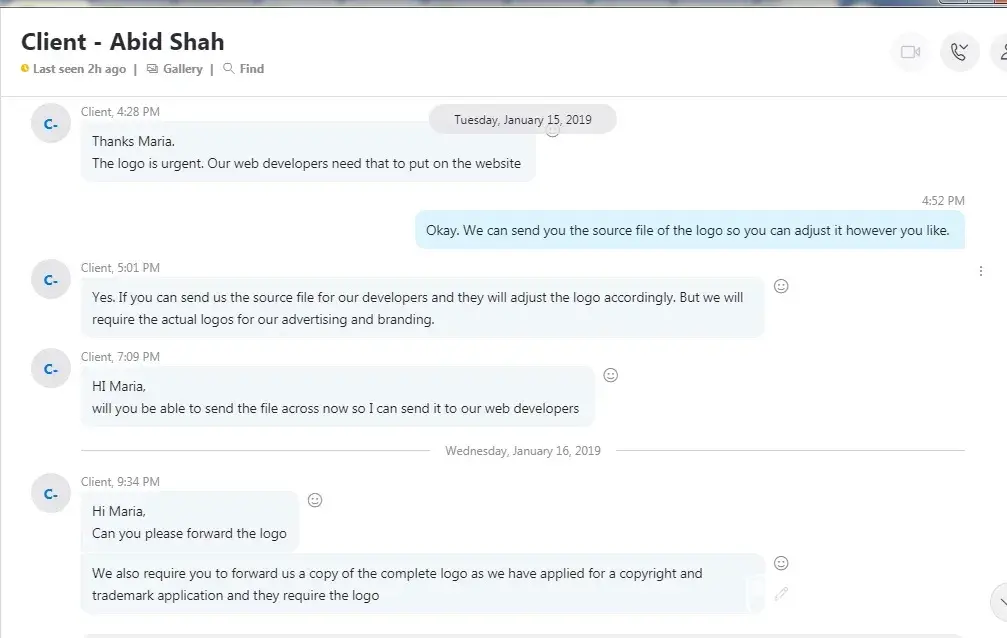Open the conversation Gallery
The width and height of the screenshot is (1007, 638).
point(175,69)
